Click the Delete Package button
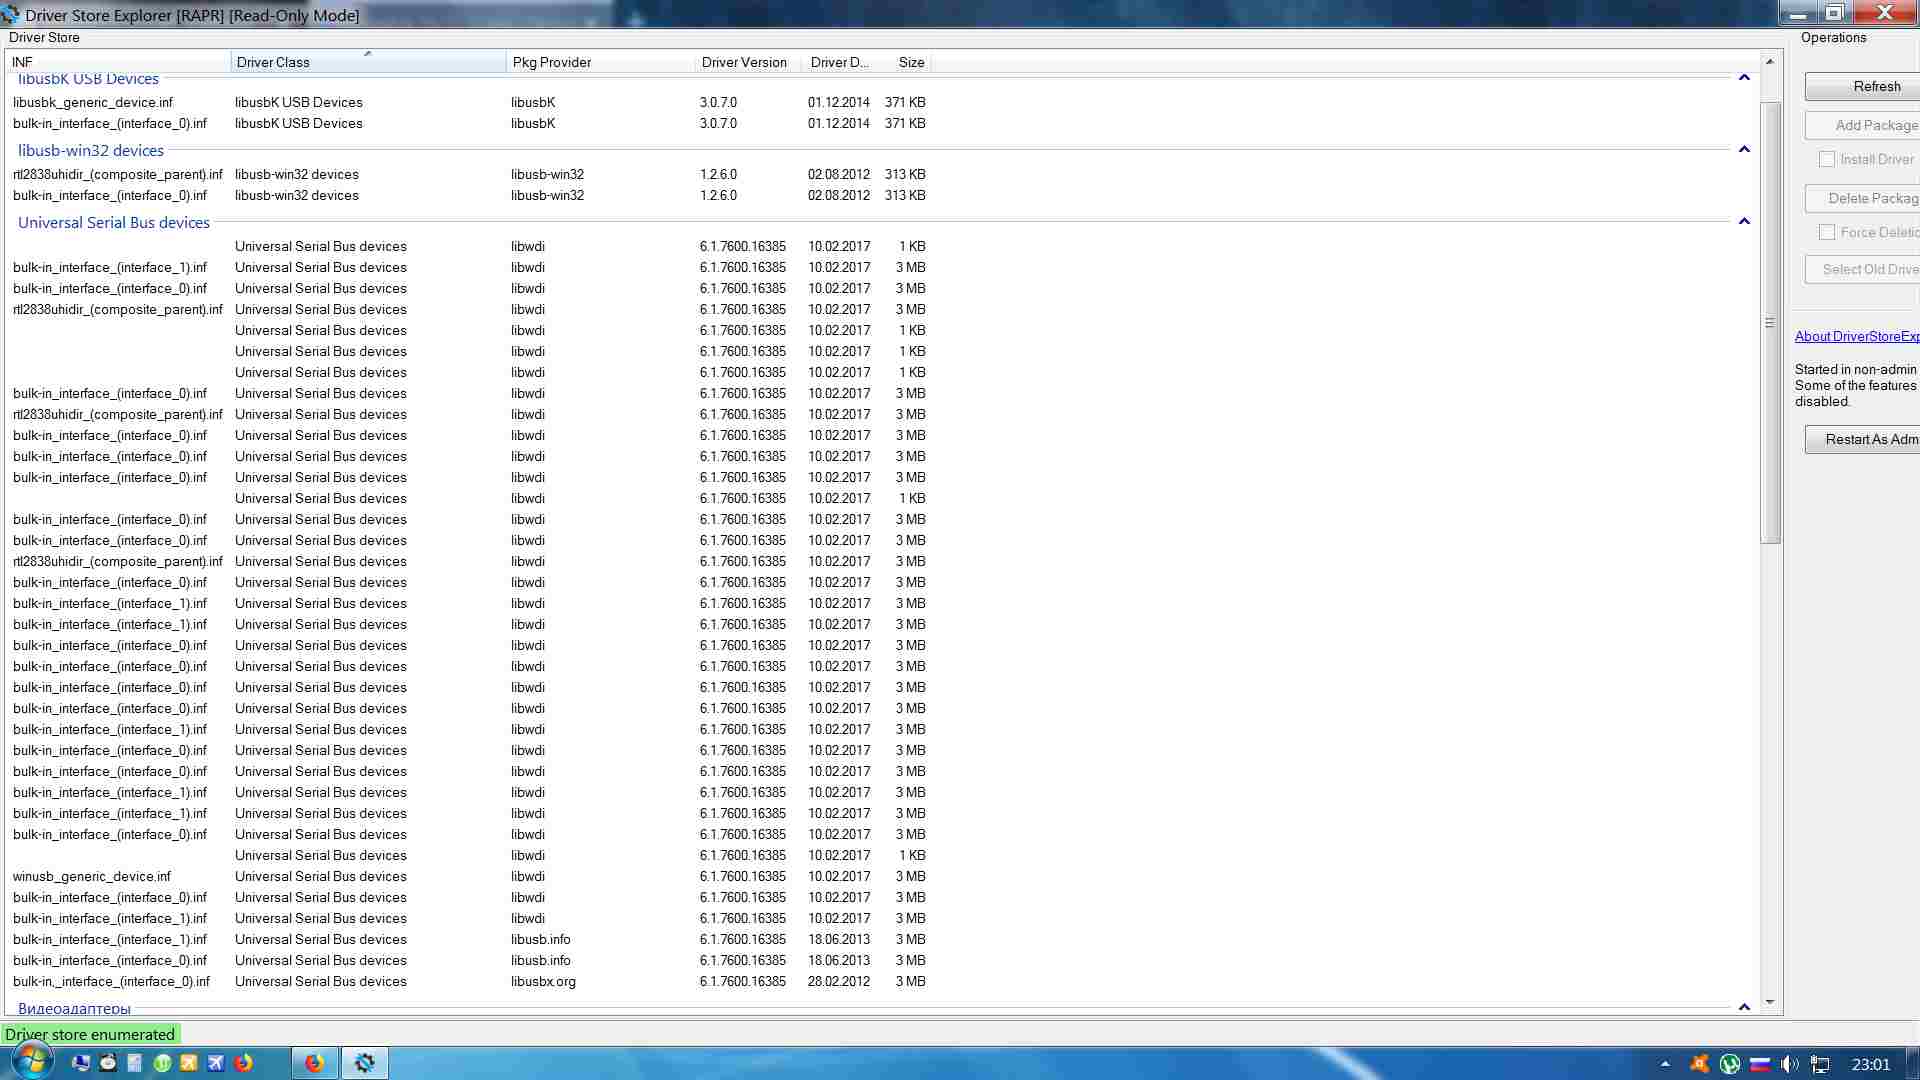 tap(1862, 198)
